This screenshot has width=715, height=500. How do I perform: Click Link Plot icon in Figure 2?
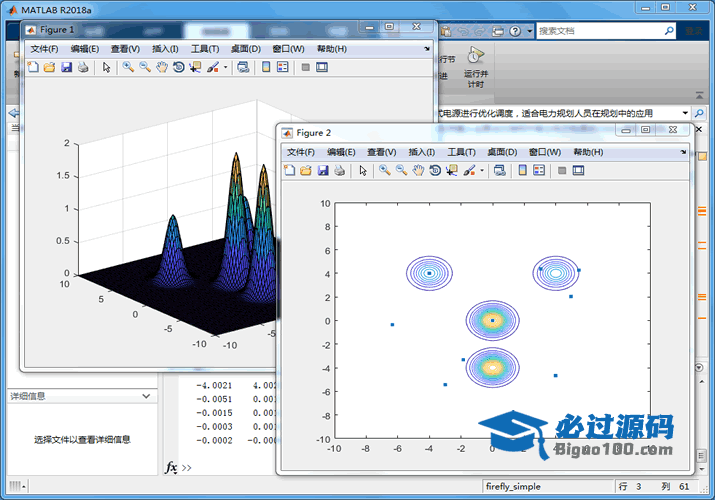500,170
